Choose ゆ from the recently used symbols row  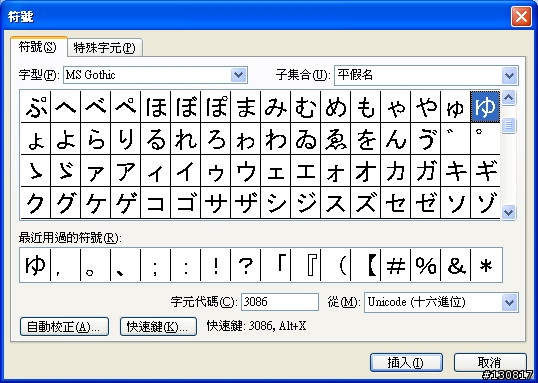[36, 265]
